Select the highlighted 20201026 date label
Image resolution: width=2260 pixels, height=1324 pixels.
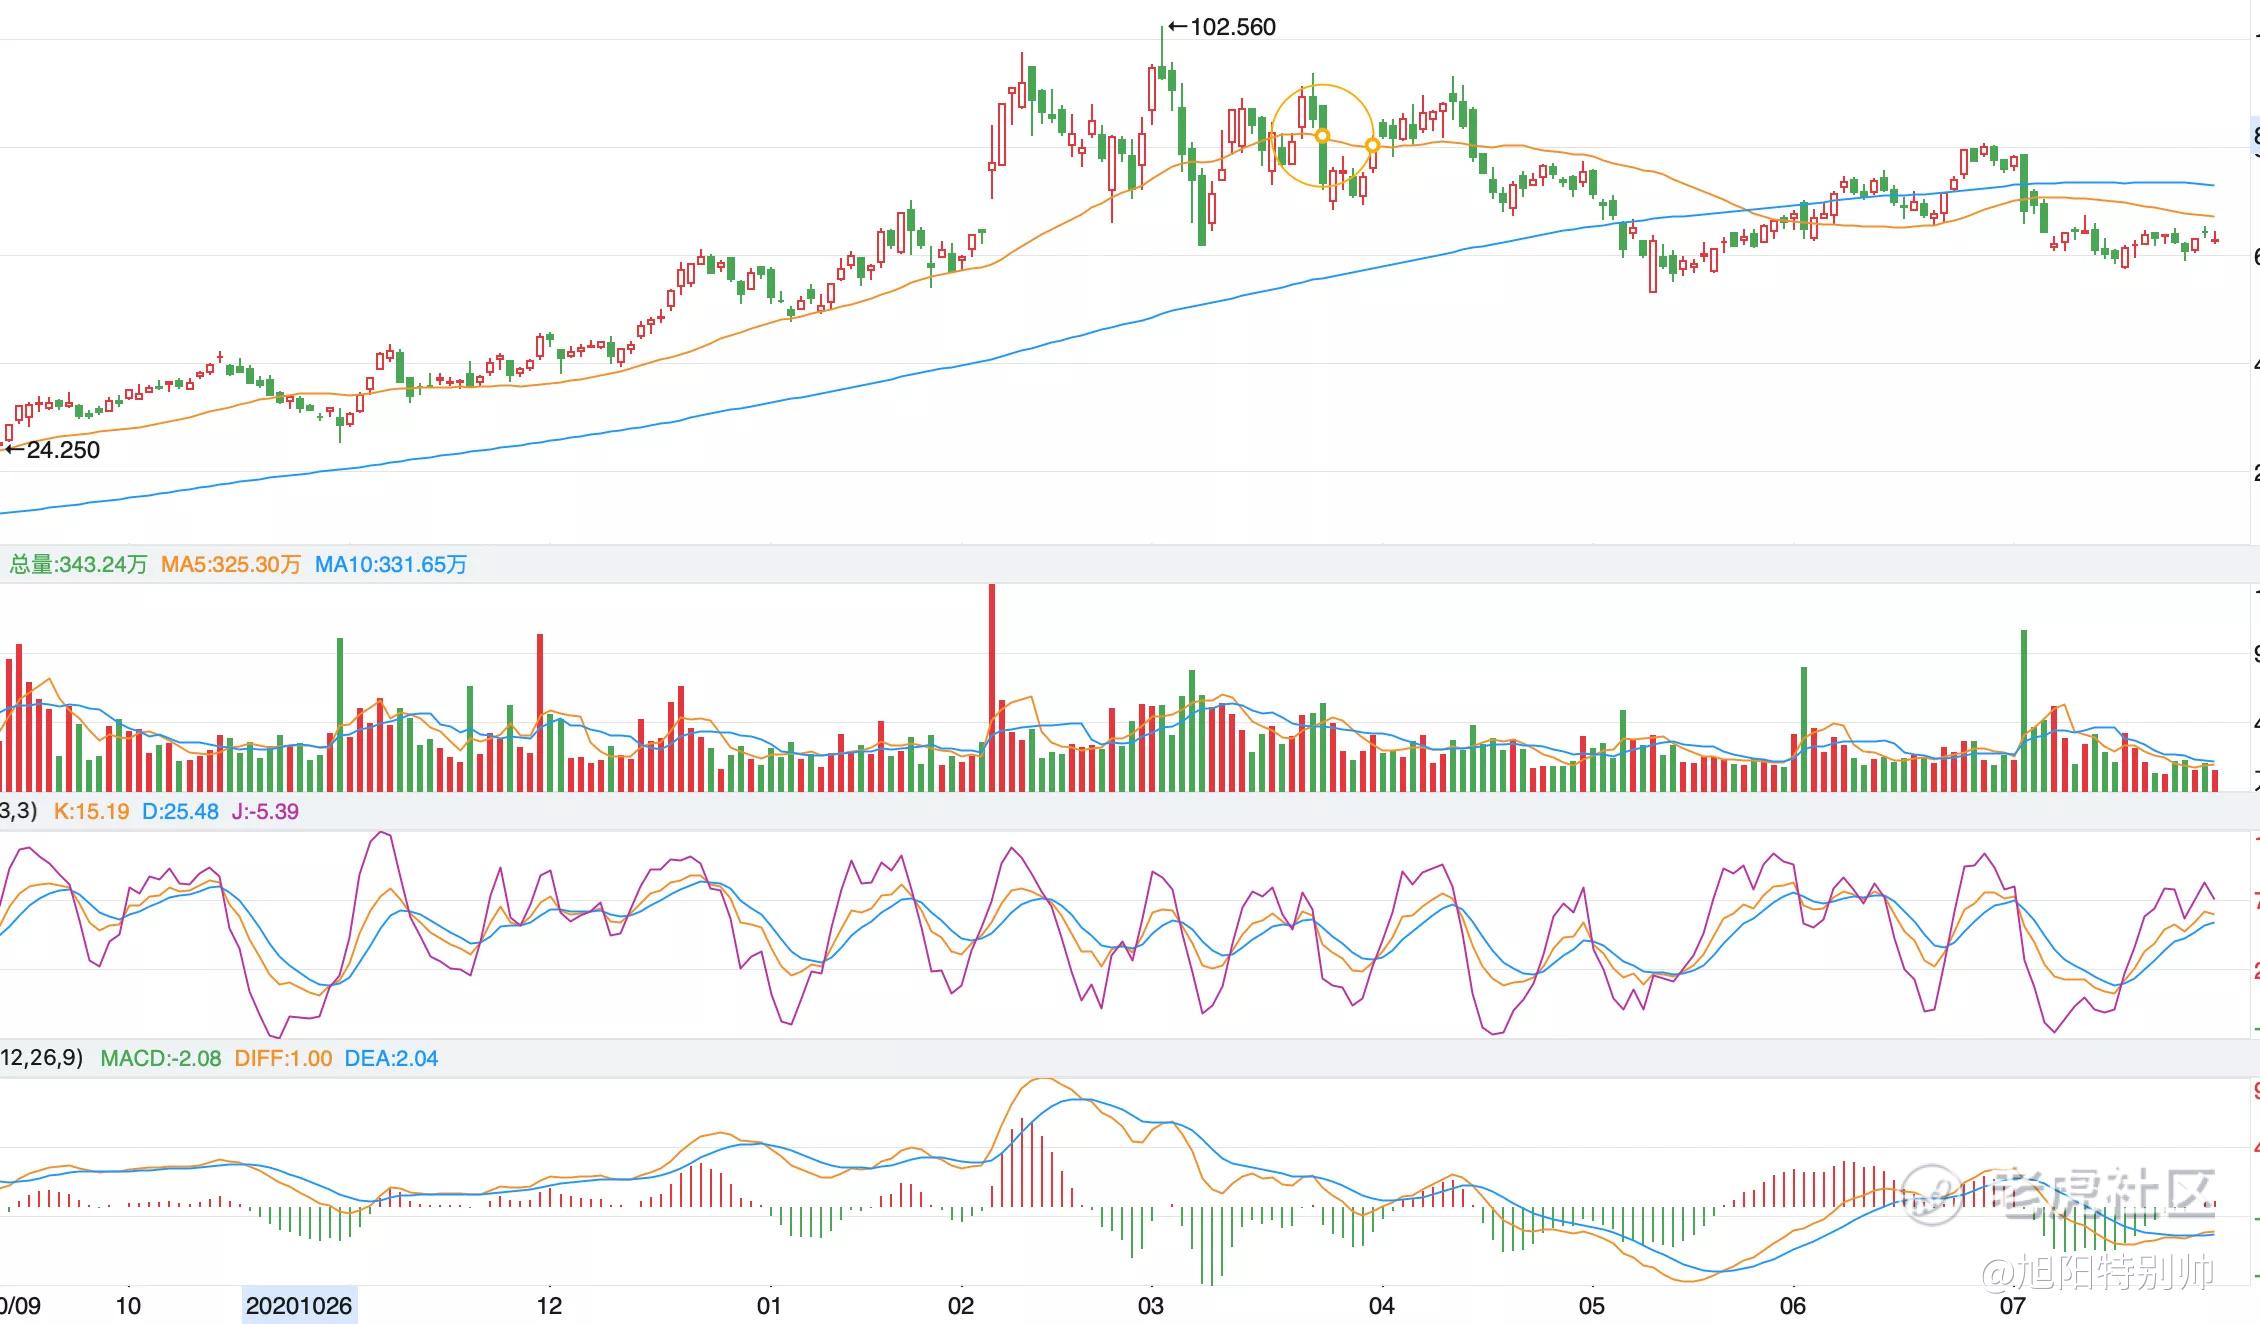tap(299, 1306)
